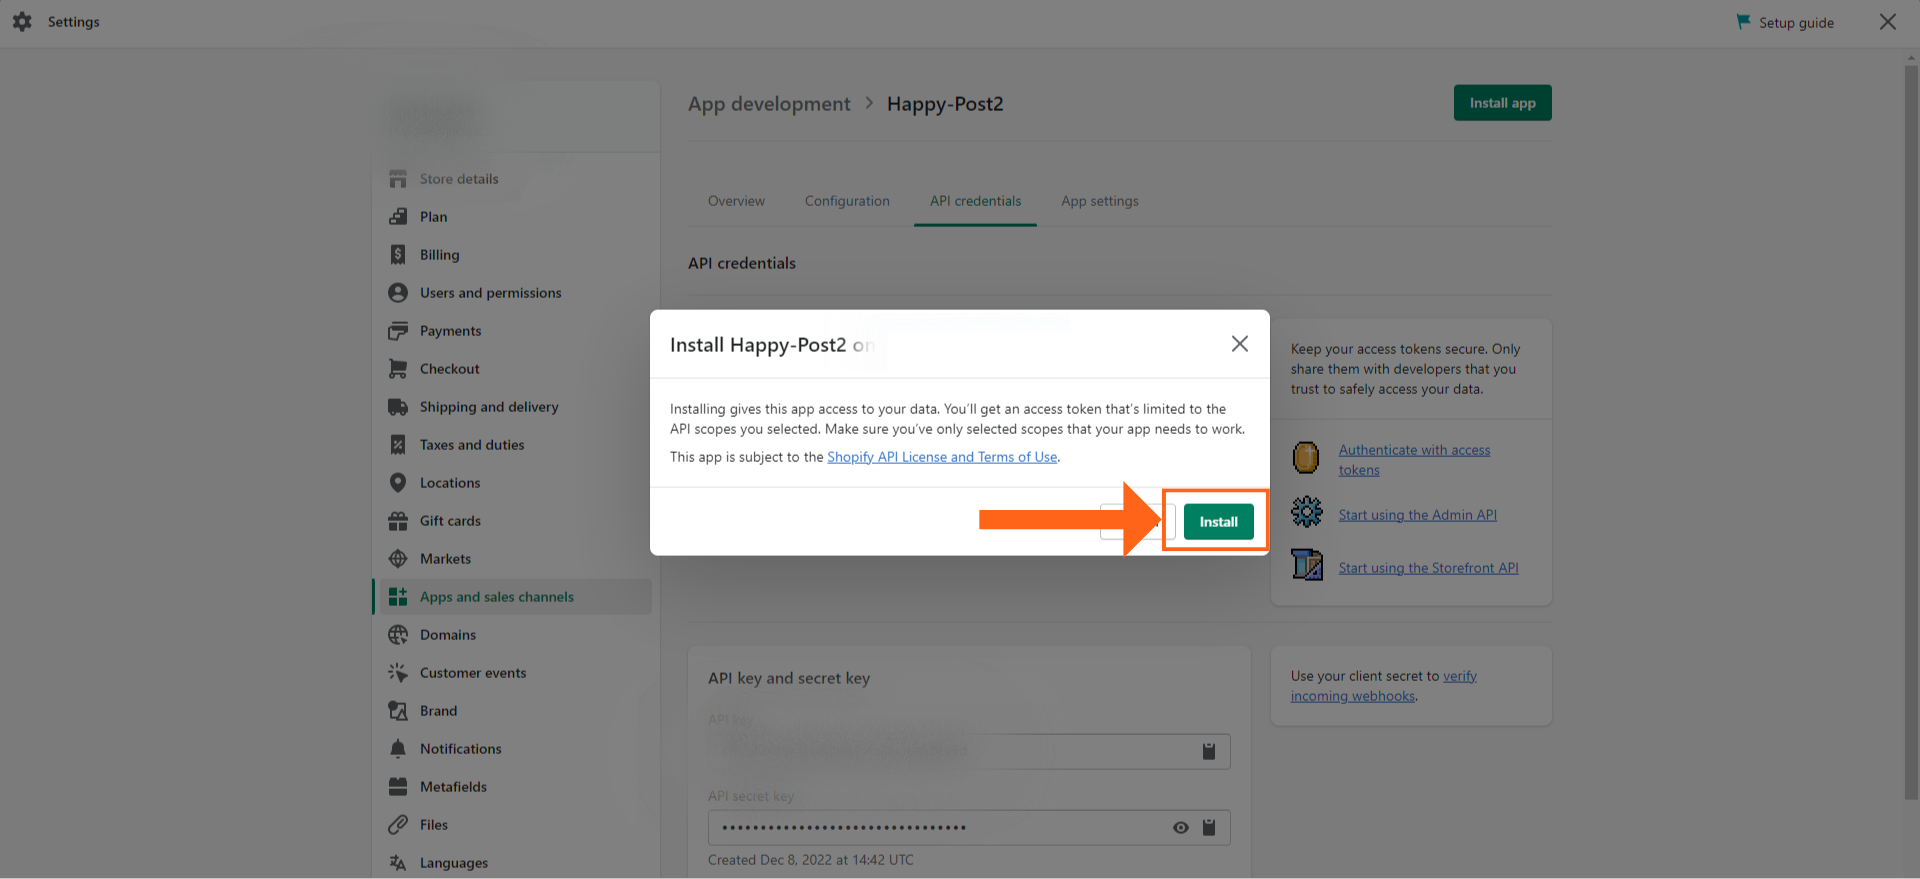Viewport: 1920px width, 879px height.
Task: Click the Install app button
Action: tap(1502, 103)
